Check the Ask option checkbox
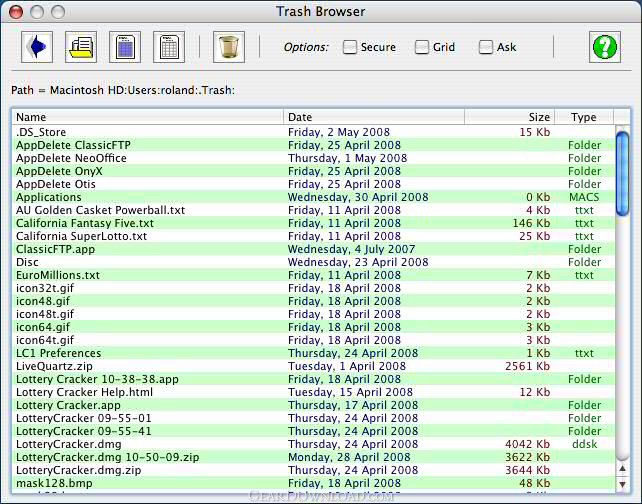The image size is (642, 504). (486, 47)
